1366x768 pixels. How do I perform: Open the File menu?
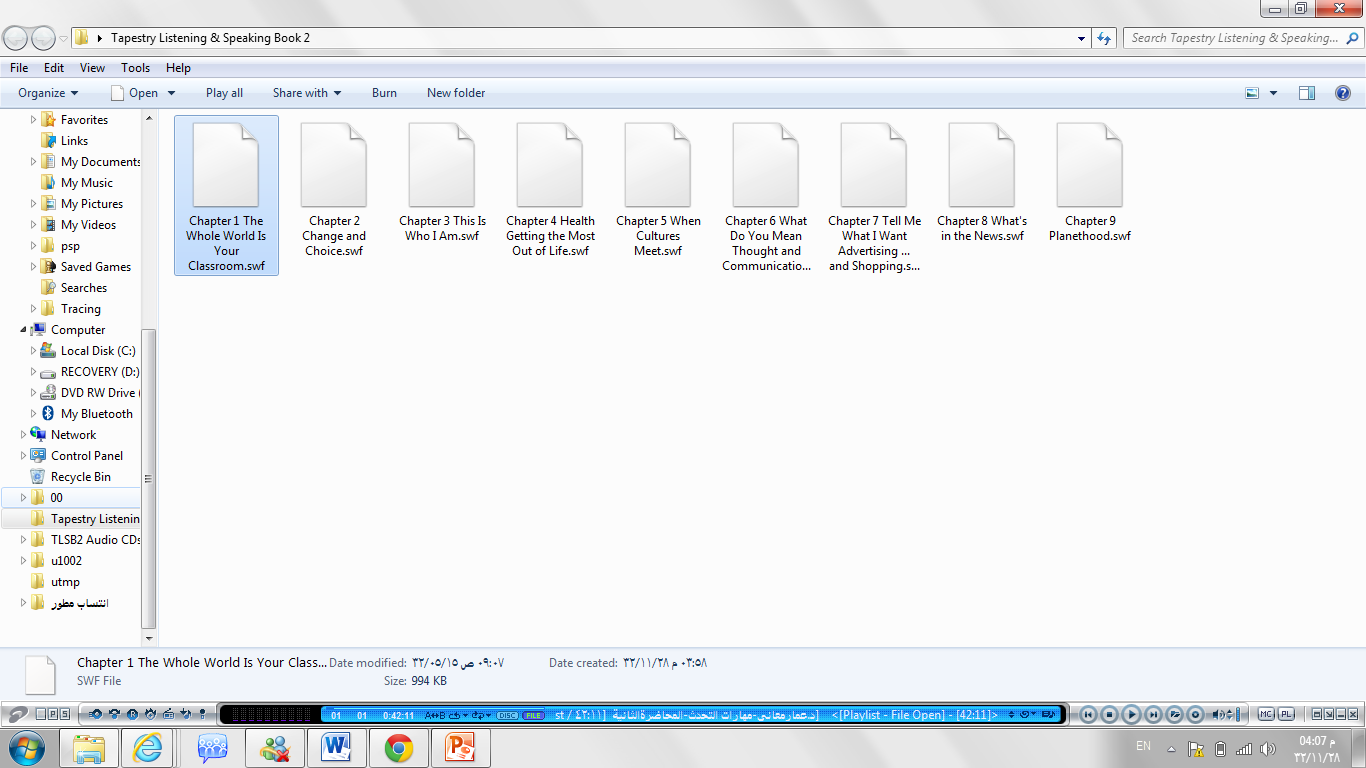(19, 68)
